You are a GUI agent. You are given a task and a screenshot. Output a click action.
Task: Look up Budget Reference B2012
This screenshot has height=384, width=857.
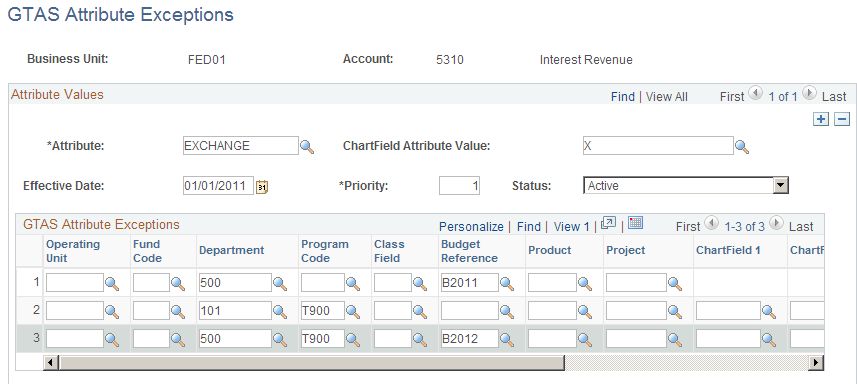click(507, 339)
